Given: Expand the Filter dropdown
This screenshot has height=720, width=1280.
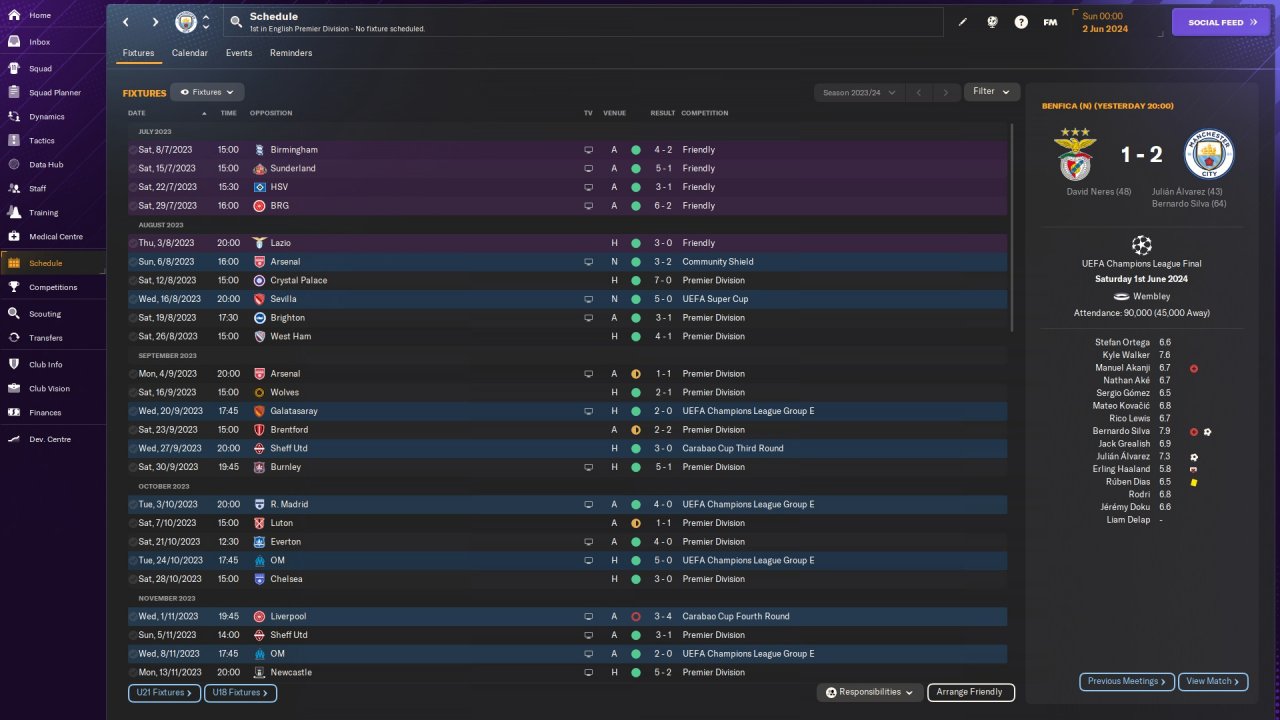Looking at the screenshot, I should [991, 92].
